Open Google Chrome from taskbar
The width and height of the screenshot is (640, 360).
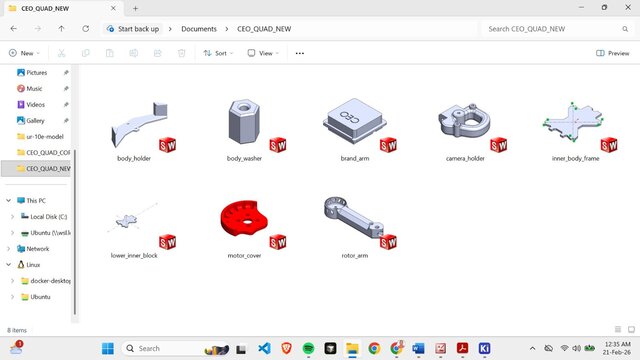point(374,349)
